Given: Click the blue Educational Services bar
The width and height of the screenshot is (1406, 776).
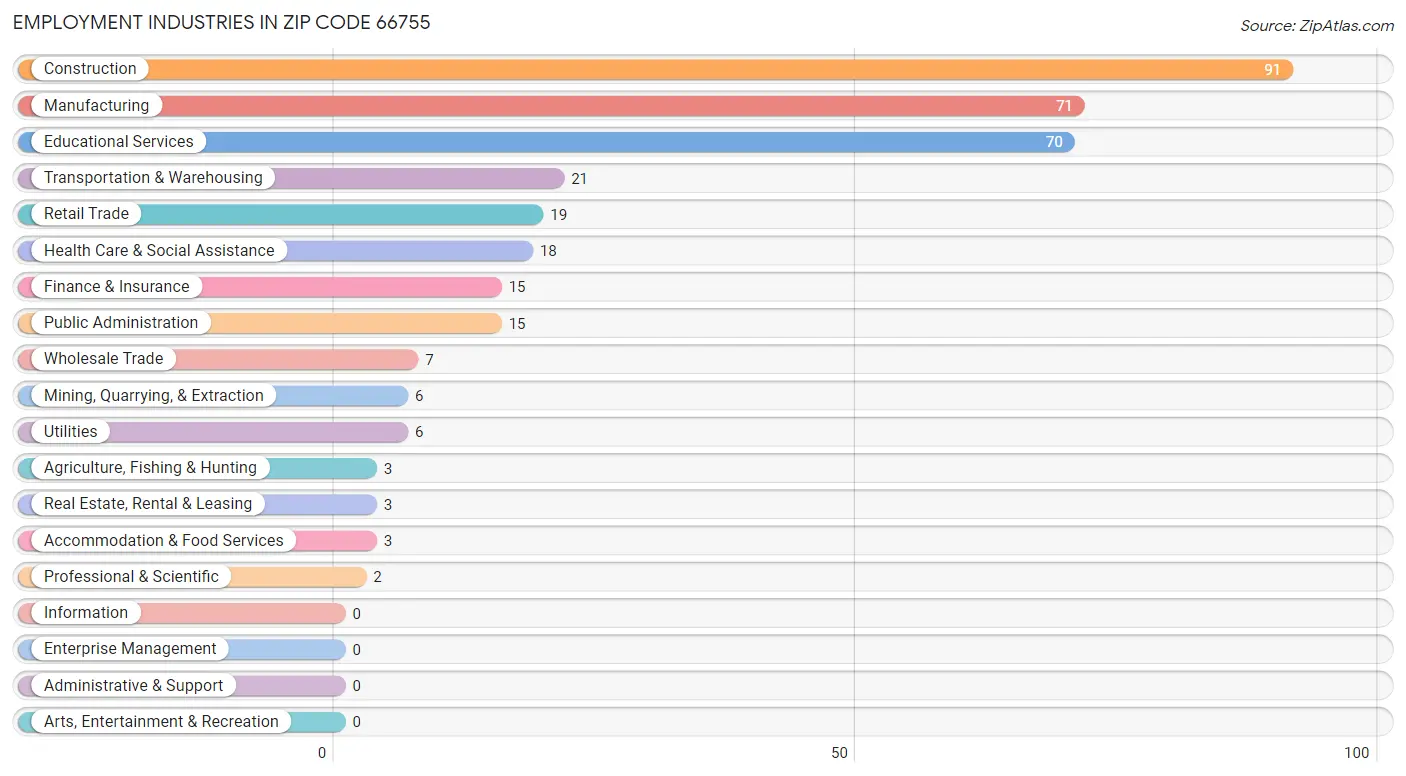Looking at the screenshot, I should coord(546,141).
